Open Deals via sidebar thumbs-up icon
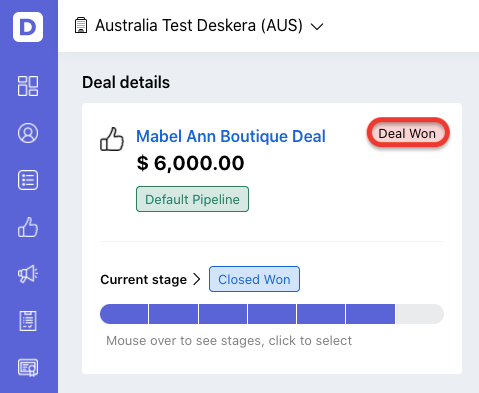 point(28,227)
